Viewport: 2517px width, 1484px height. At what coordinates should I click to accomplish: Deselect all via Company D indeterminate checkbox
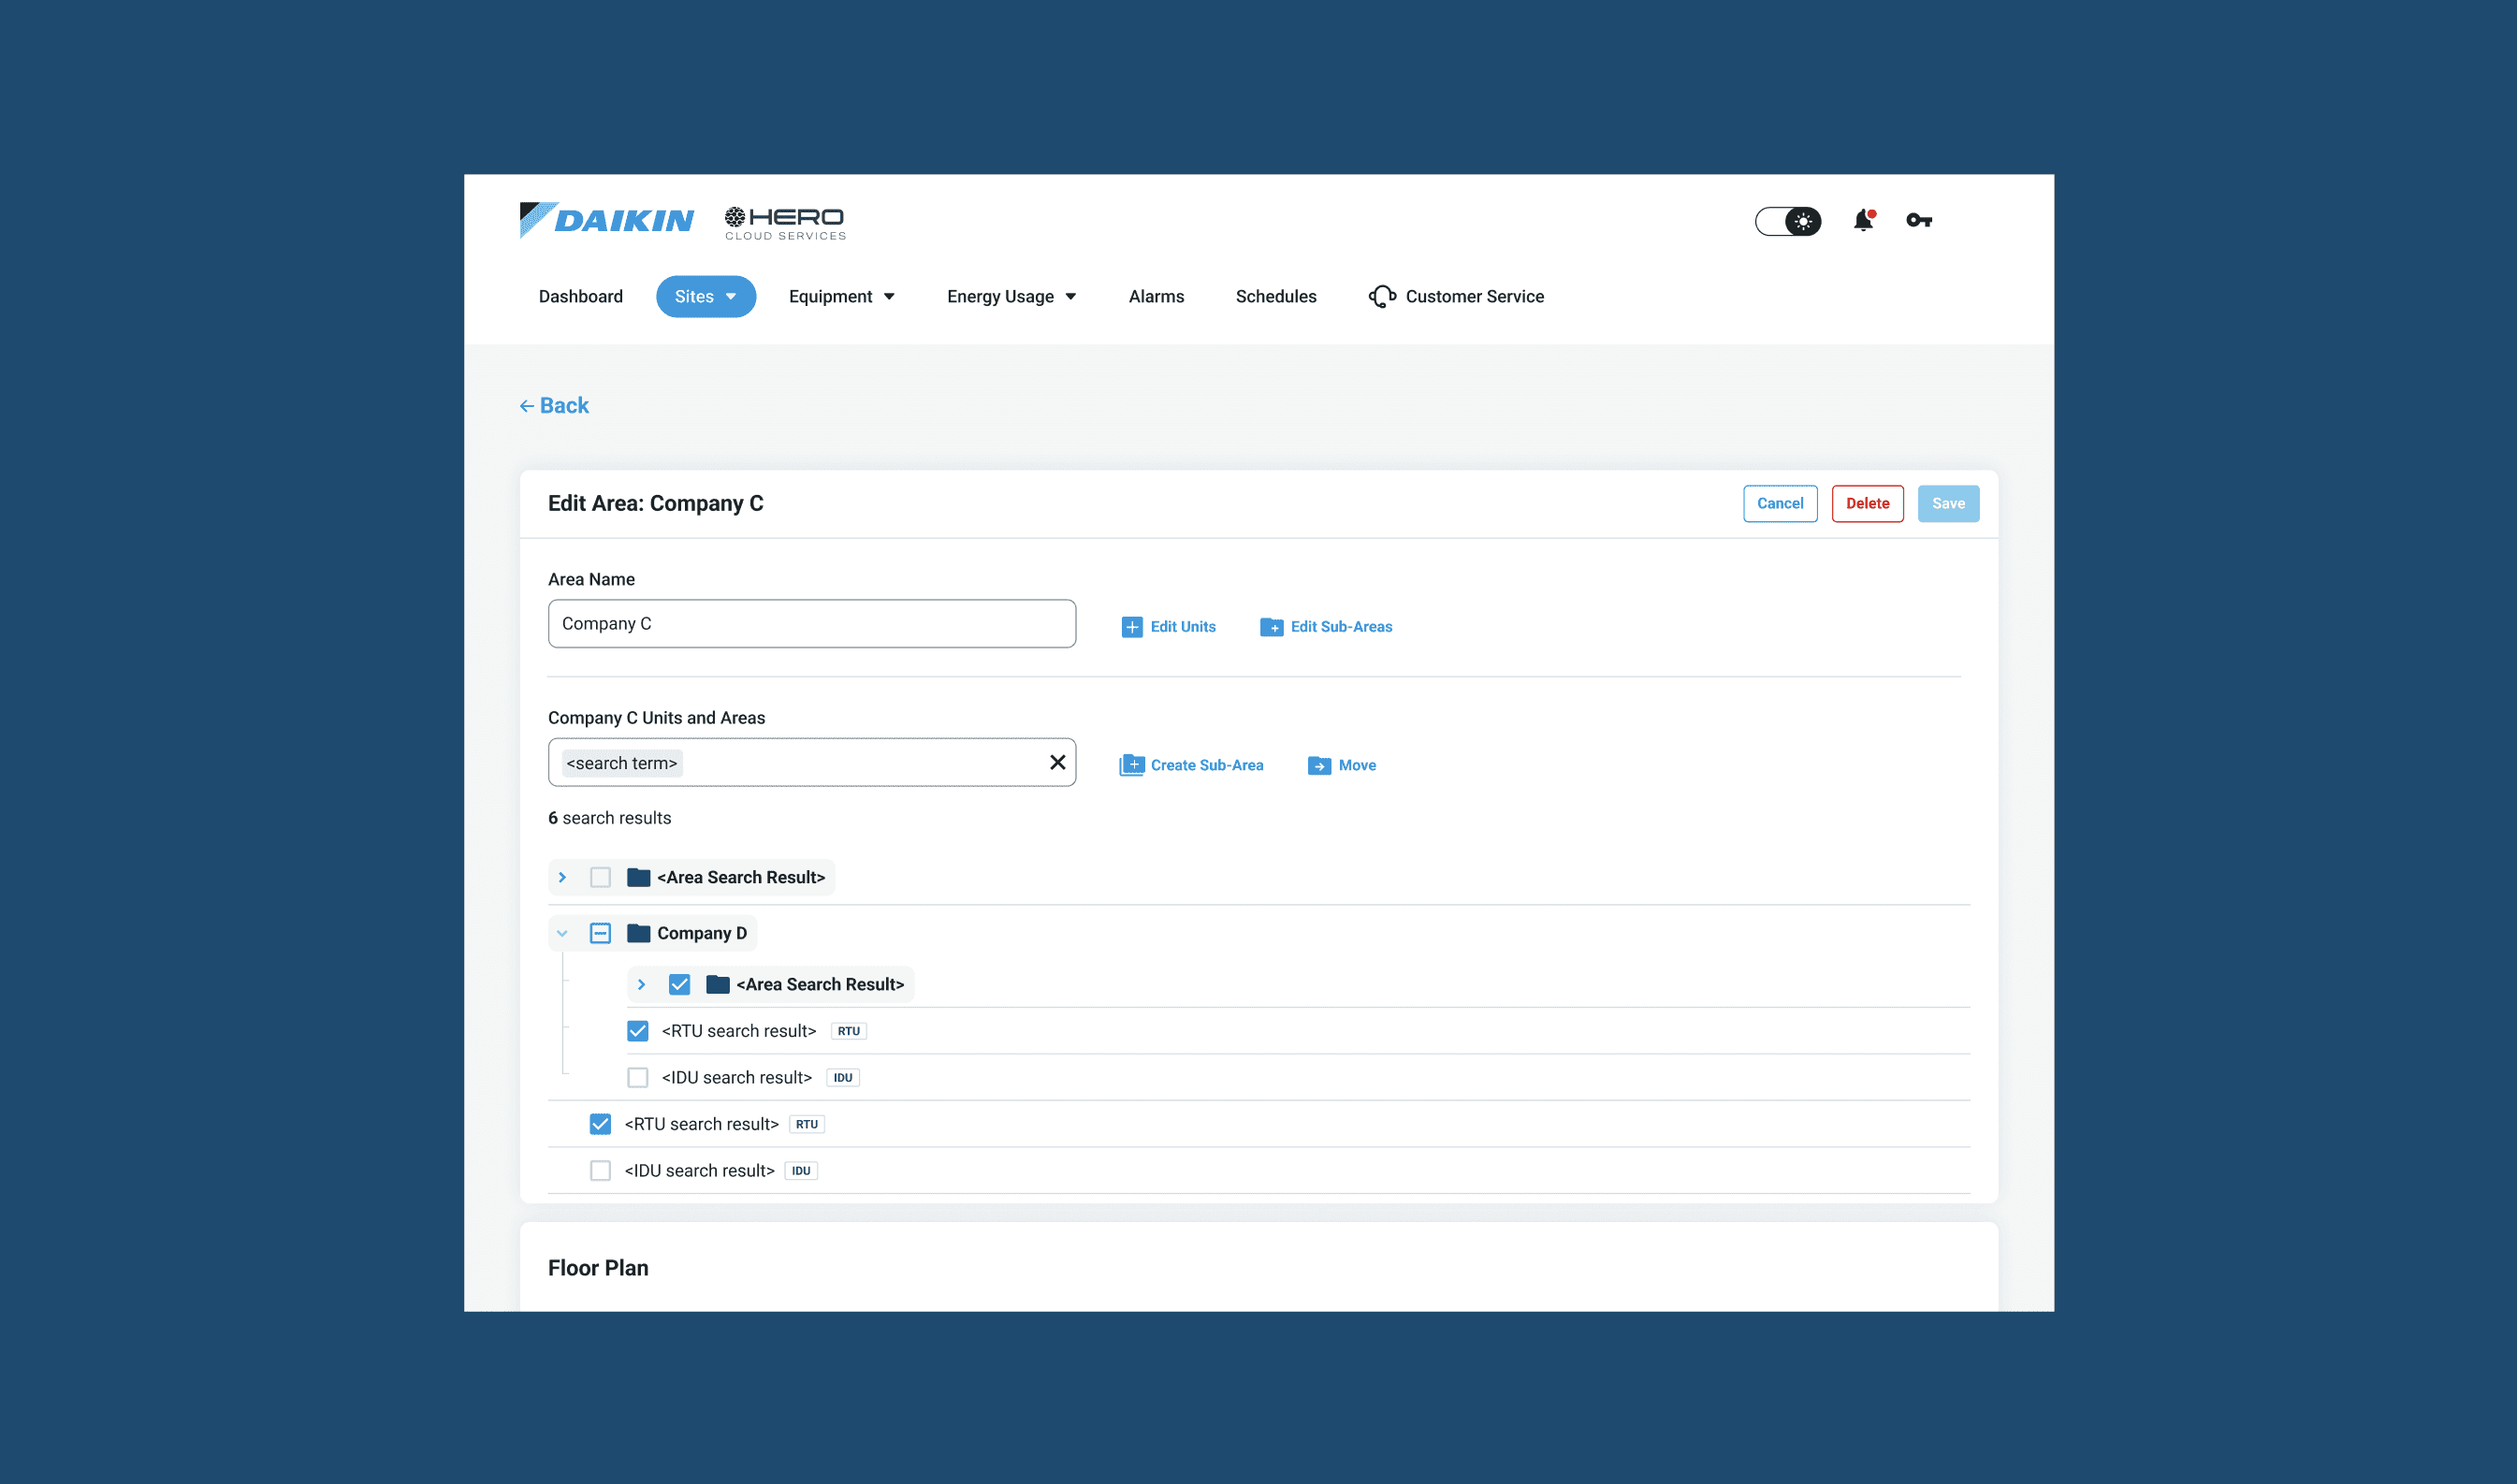pyautogui.click(x=600, y=932)
